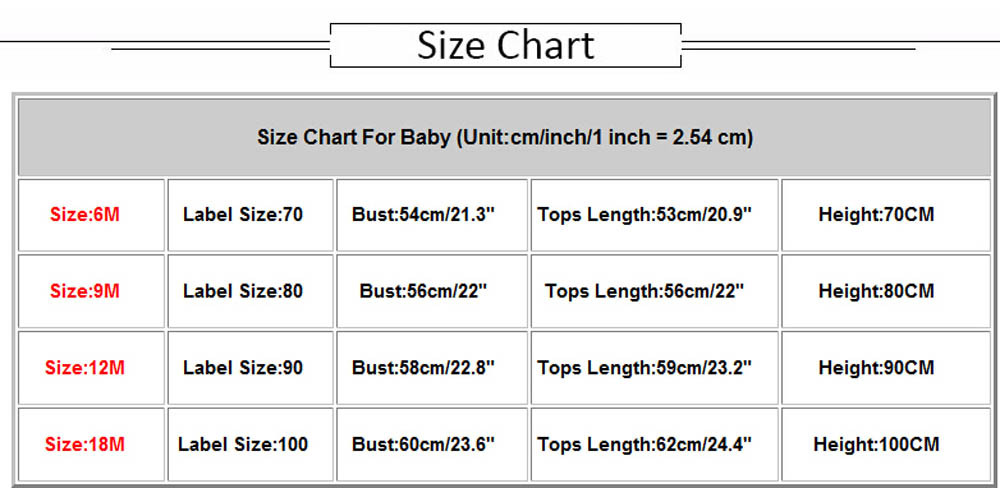Click the Size Chart For Baby header row
The width and height of the screenshot is (1000, 488).
tap(505, 137)
